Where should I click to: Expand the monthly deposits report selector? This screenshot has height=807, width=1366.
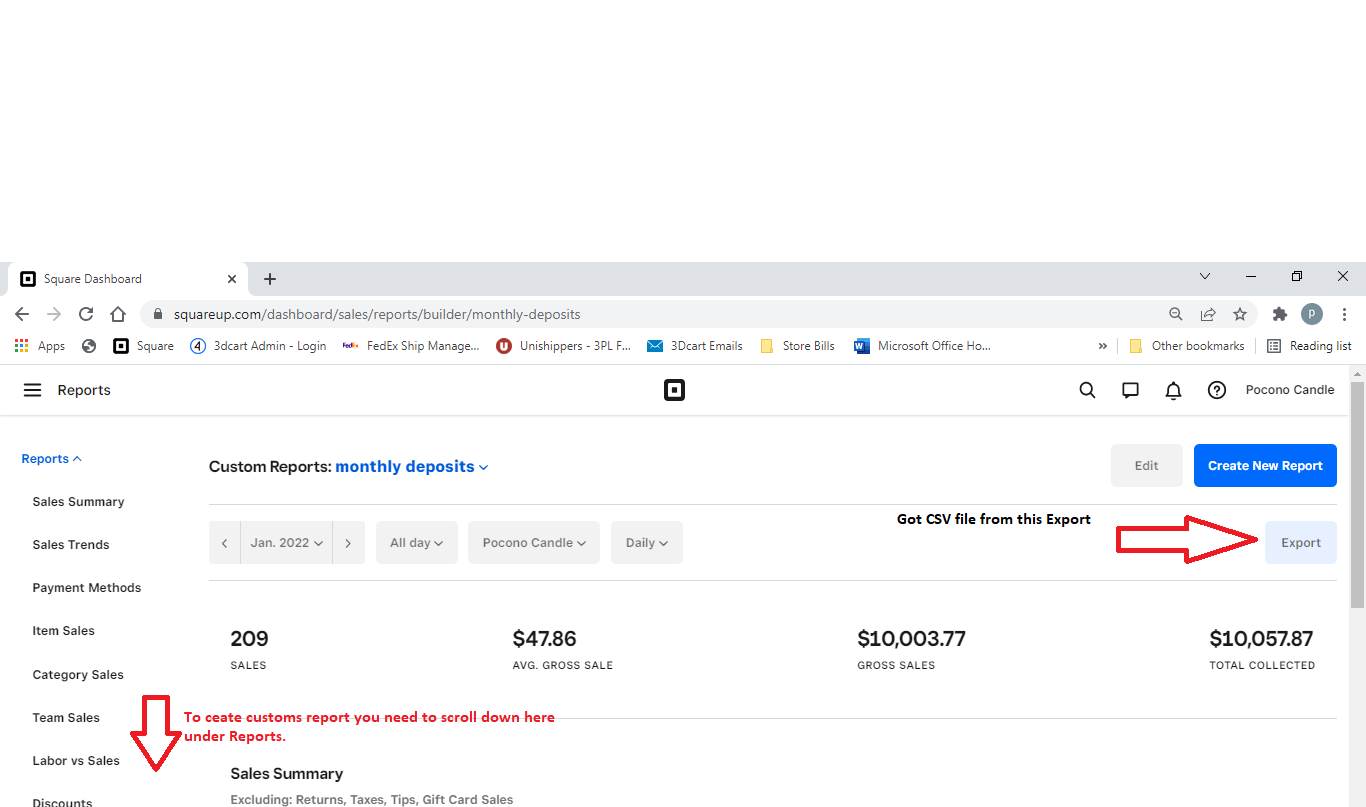411,467
